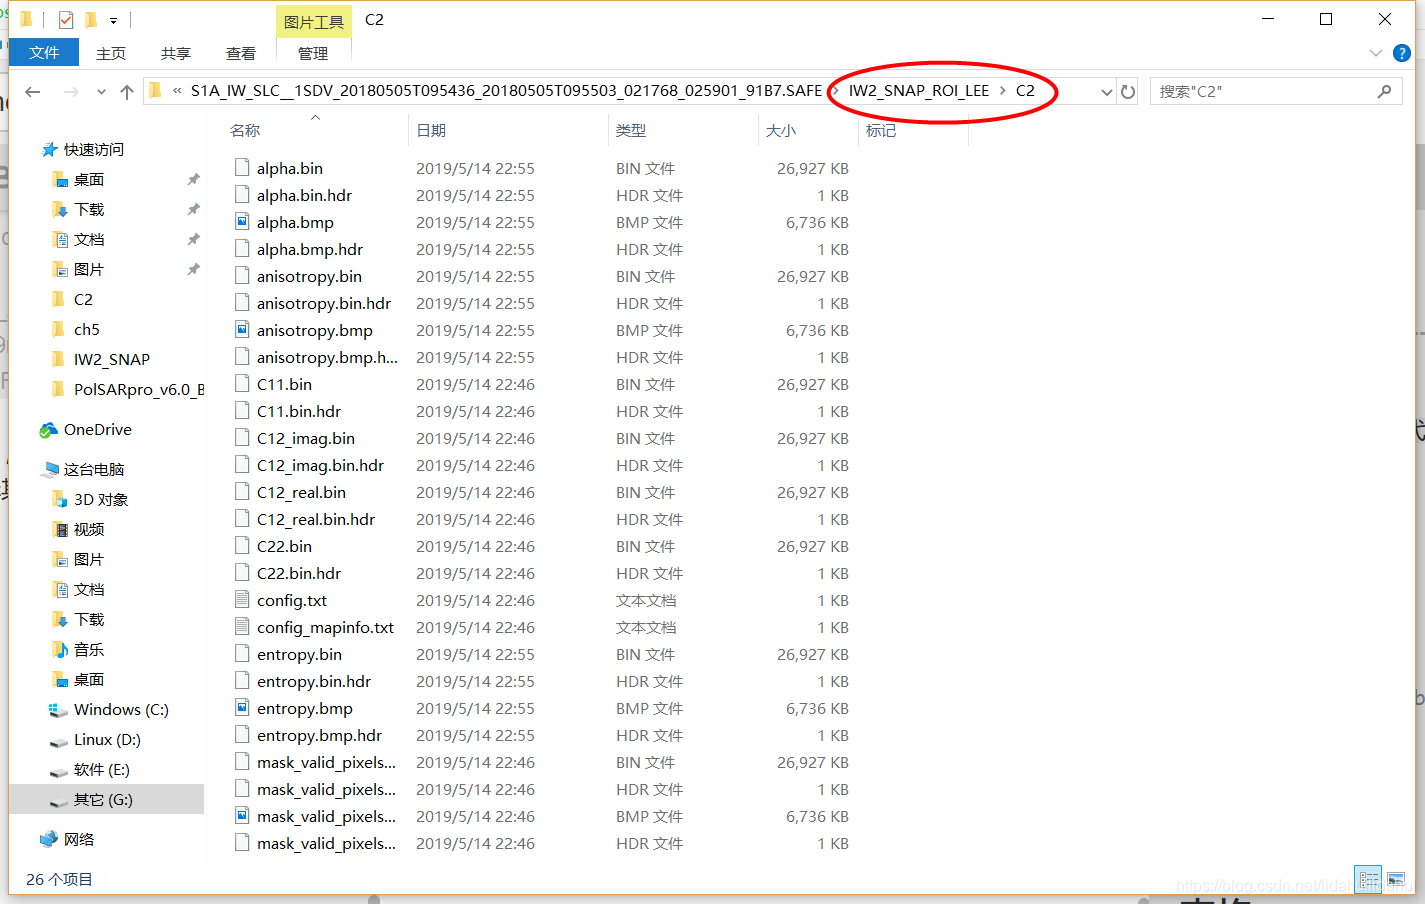Click the IW2_SNAP_ROI_LEE breadcrumb segment
The width and height of the screenshot is (1425, 904).
(x=919, y=91)
